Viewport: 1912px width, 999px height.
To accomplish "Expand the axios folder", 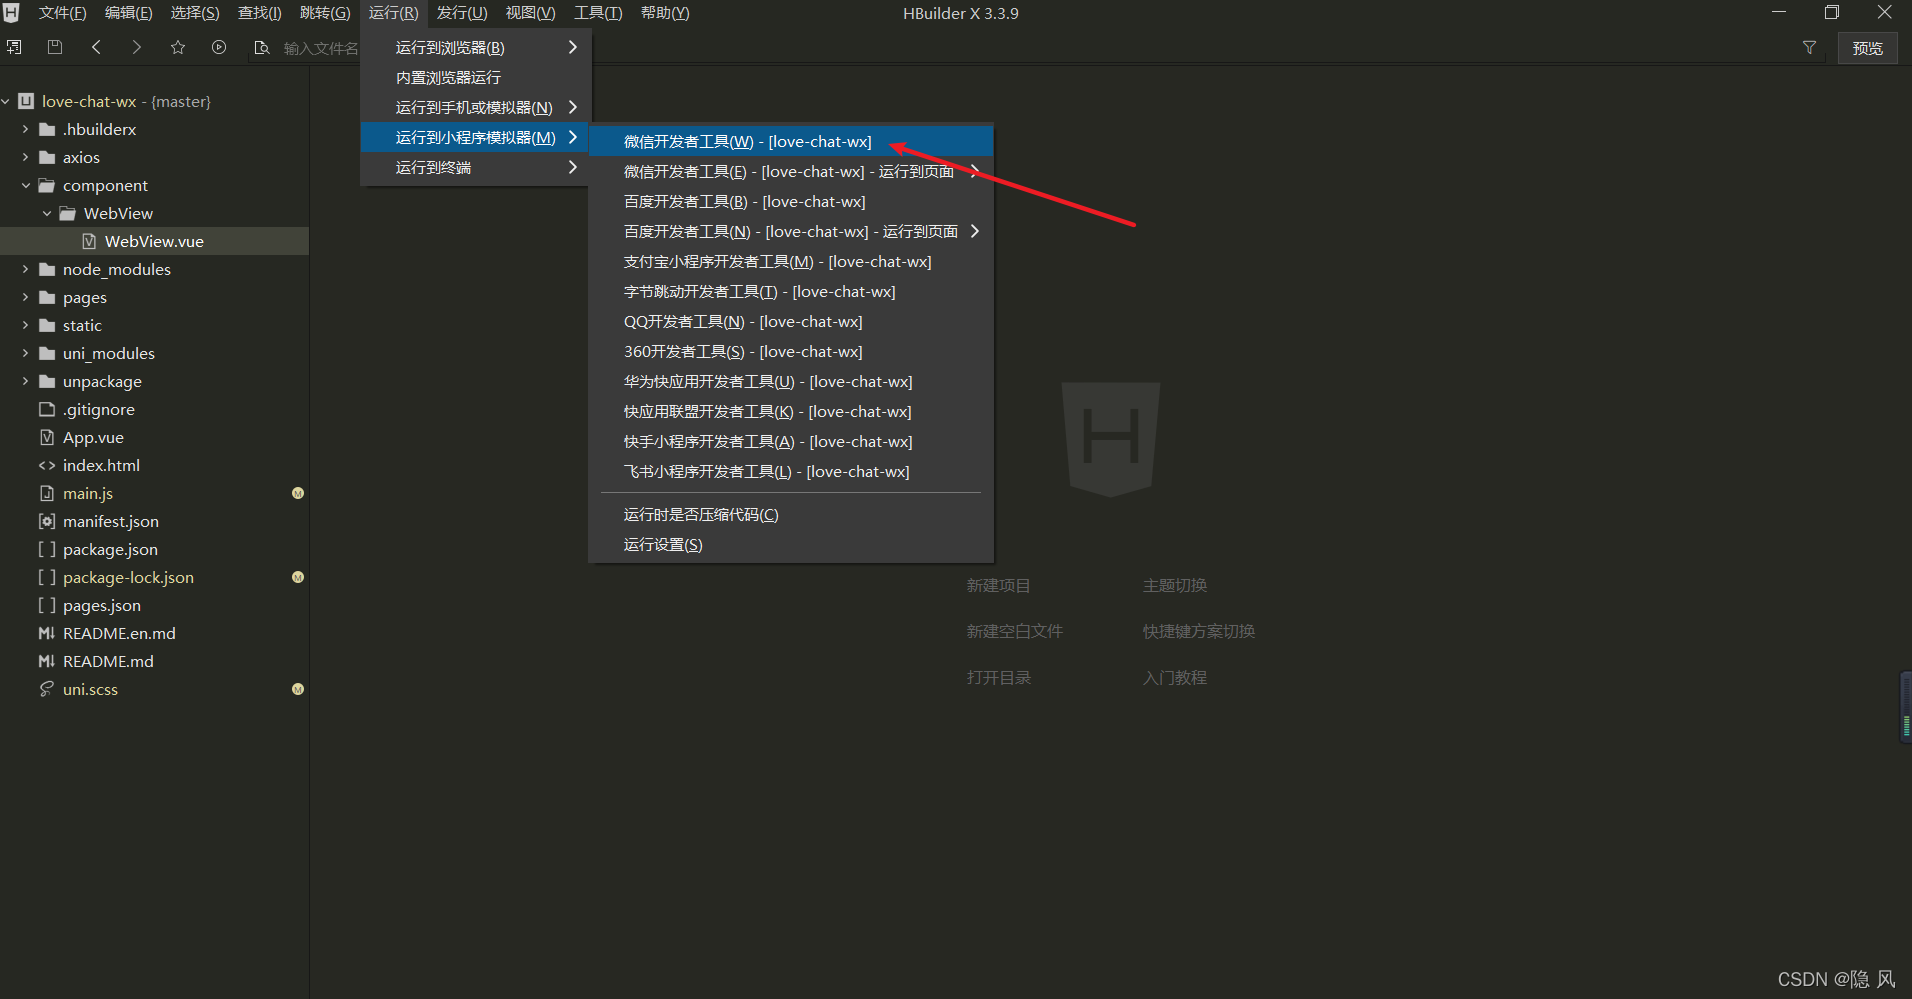I will (26, 157).
